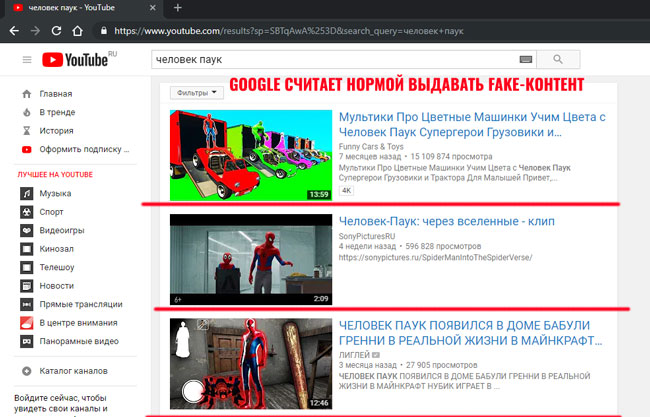Open the colored cars cartoon thumbnail
The height and width of the screenshot is (417, 650).
click(251, 155)
